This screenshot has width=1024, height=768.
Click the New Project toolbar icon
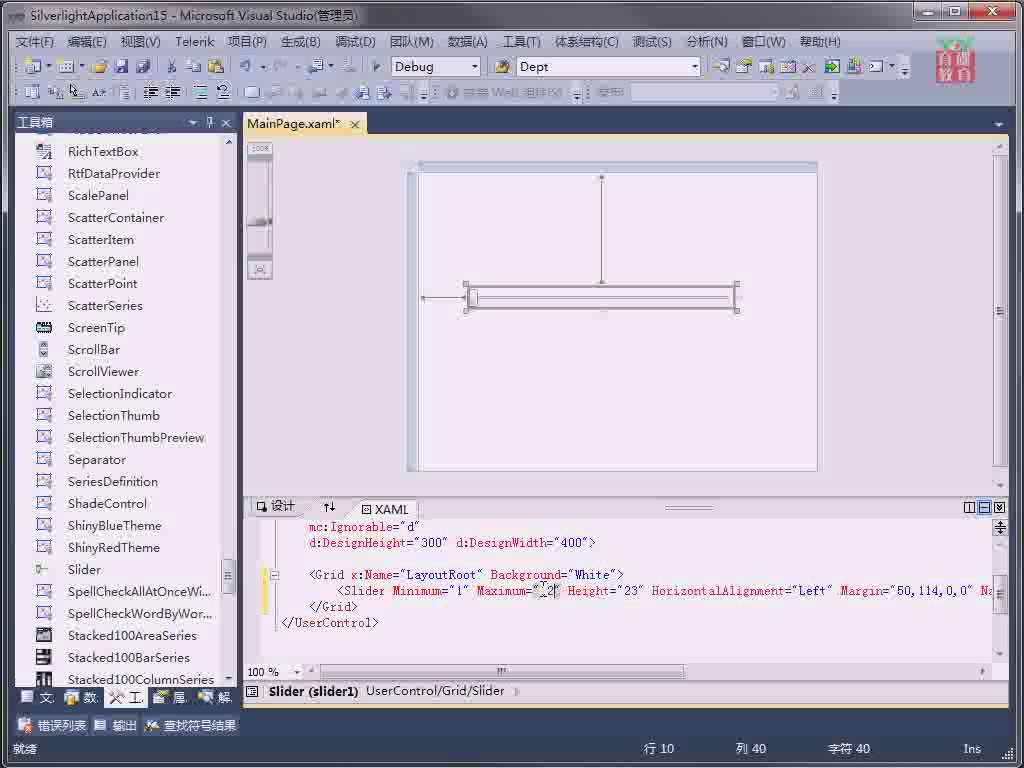click(x=32, y=66)
